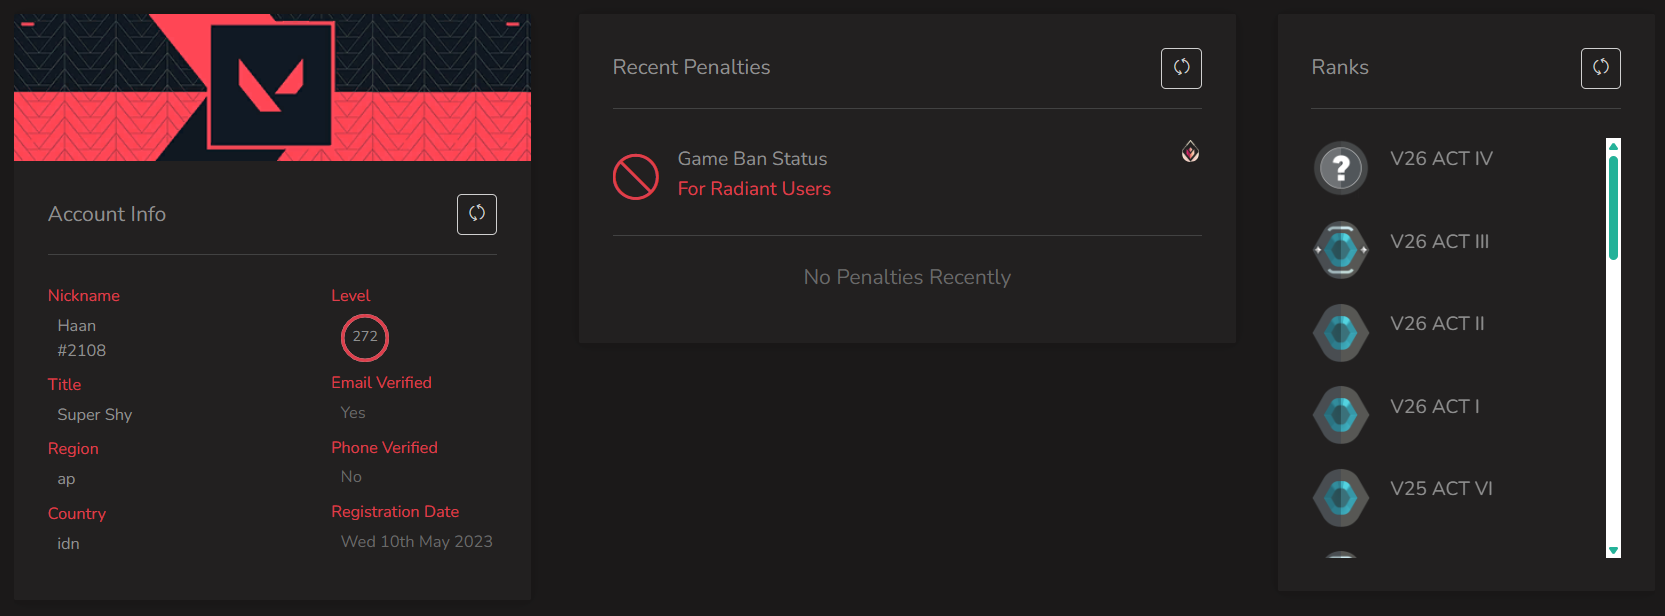Click the Phone Verified label
The width and height of the screenshot is (1665, 616).
point(384,448)
